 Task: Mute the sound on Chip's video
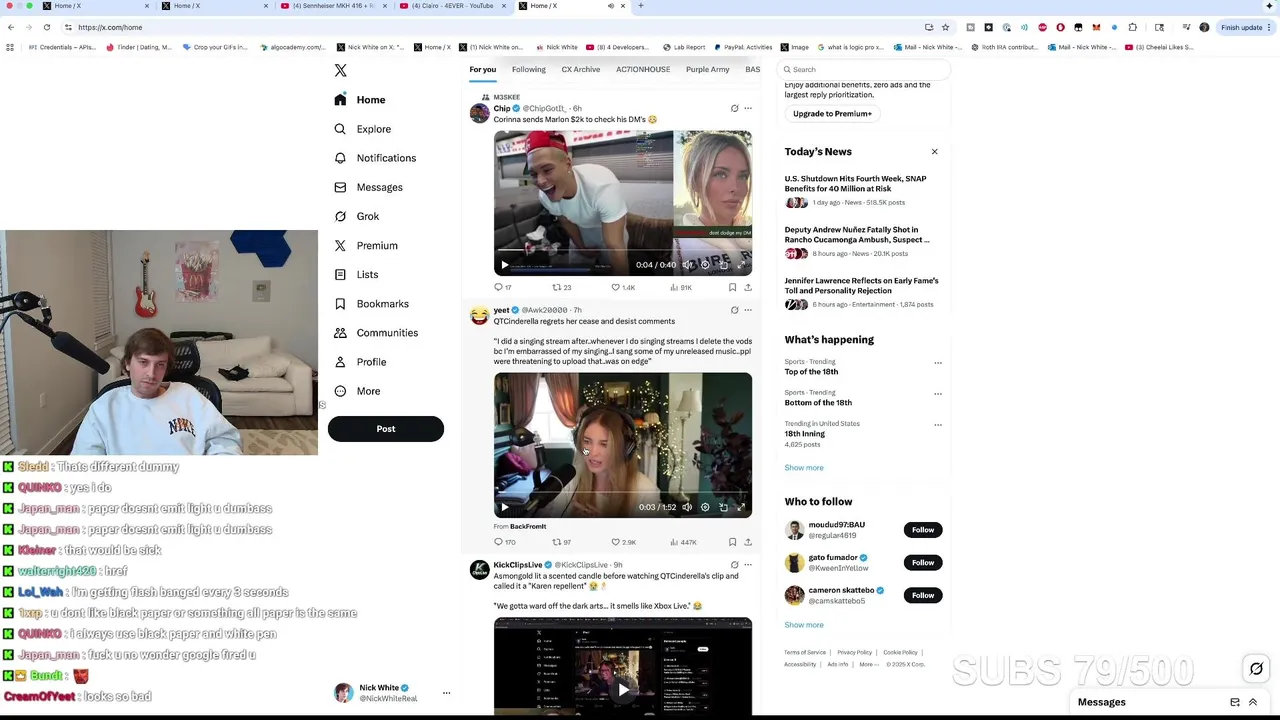(687, 265)
